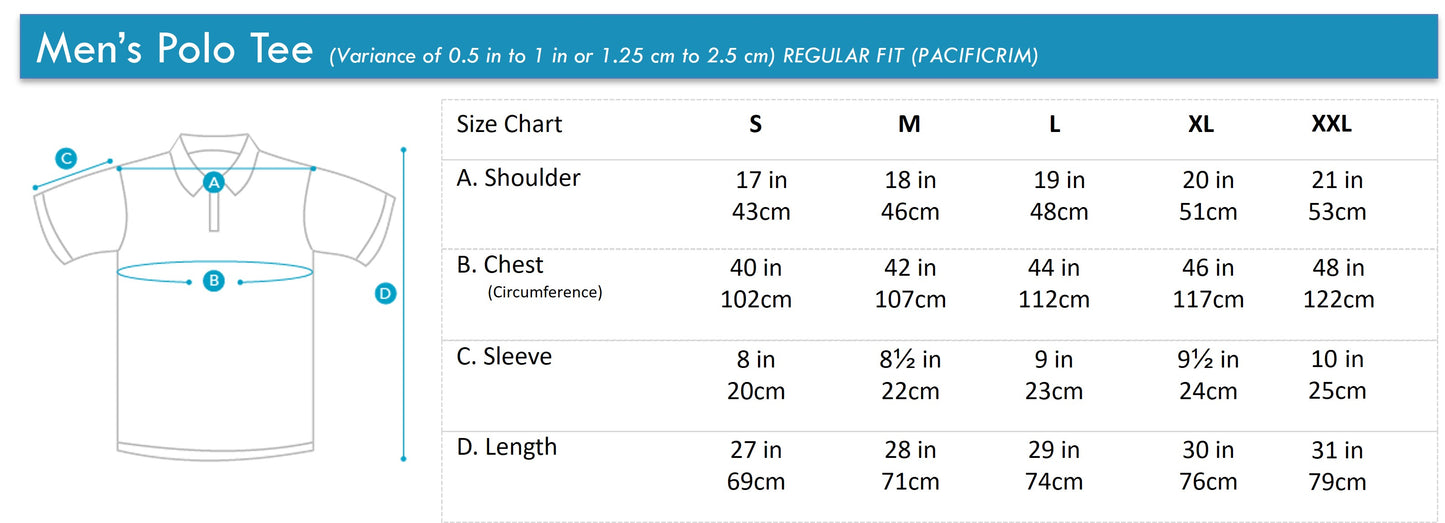
Task: Click the Size Chart header label
Action: pyautogui.click(x=509, y=124)
